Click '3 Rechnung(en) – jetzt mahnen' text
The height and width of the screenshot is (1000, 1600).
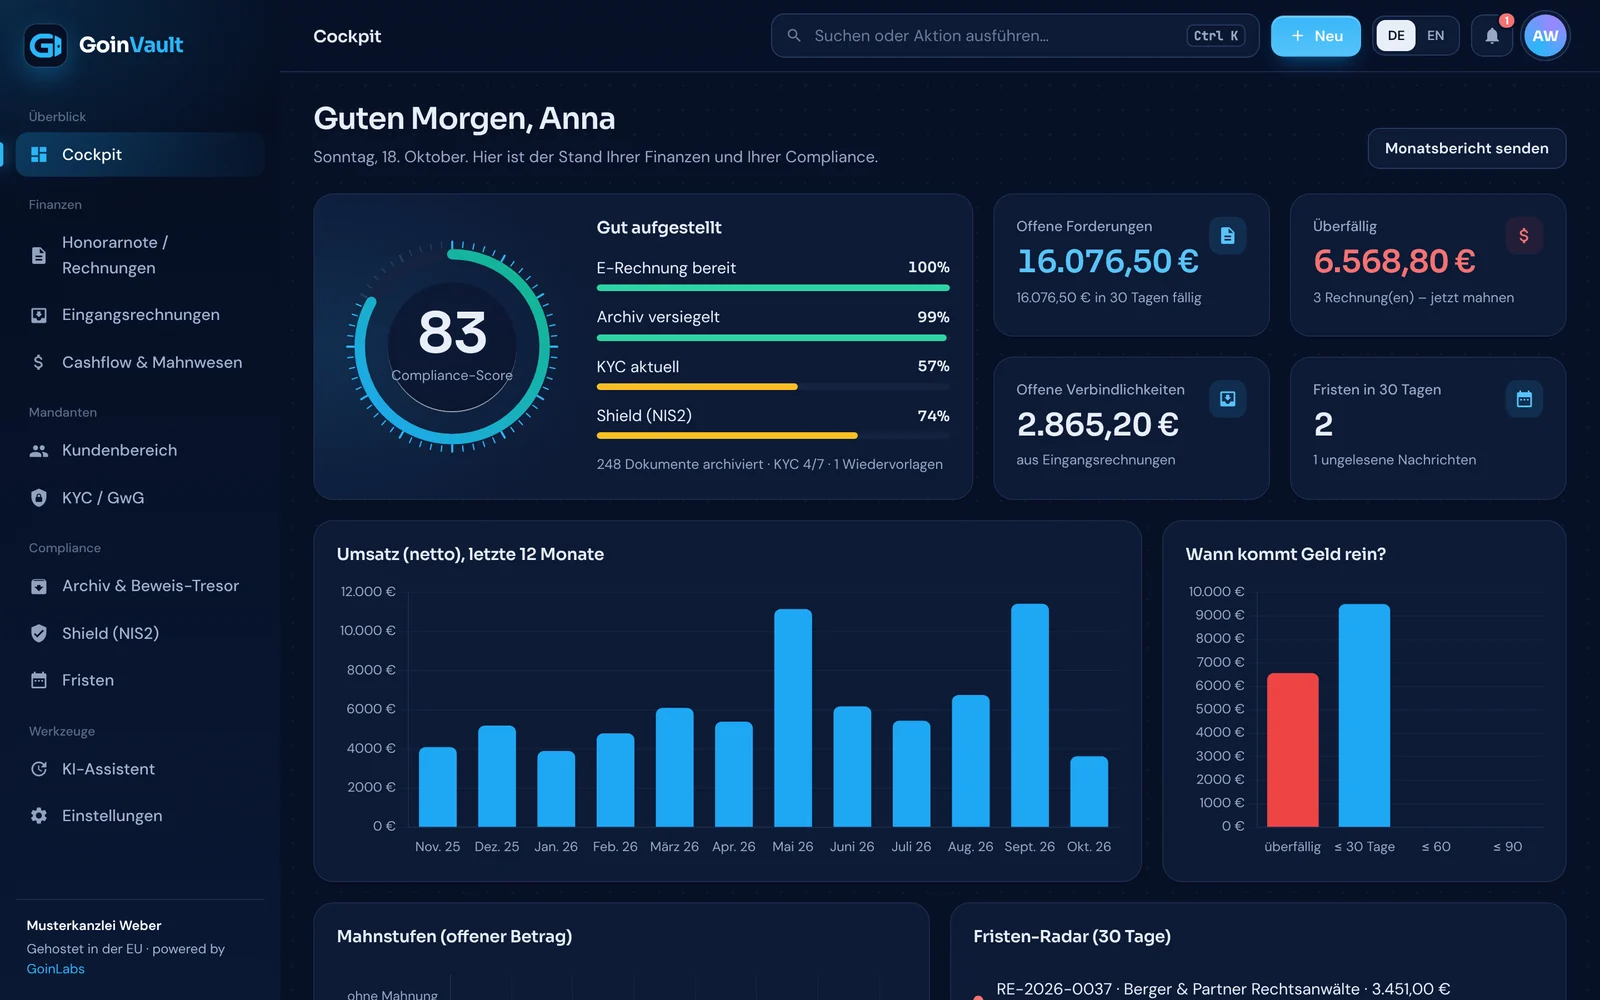[1413, 298]
